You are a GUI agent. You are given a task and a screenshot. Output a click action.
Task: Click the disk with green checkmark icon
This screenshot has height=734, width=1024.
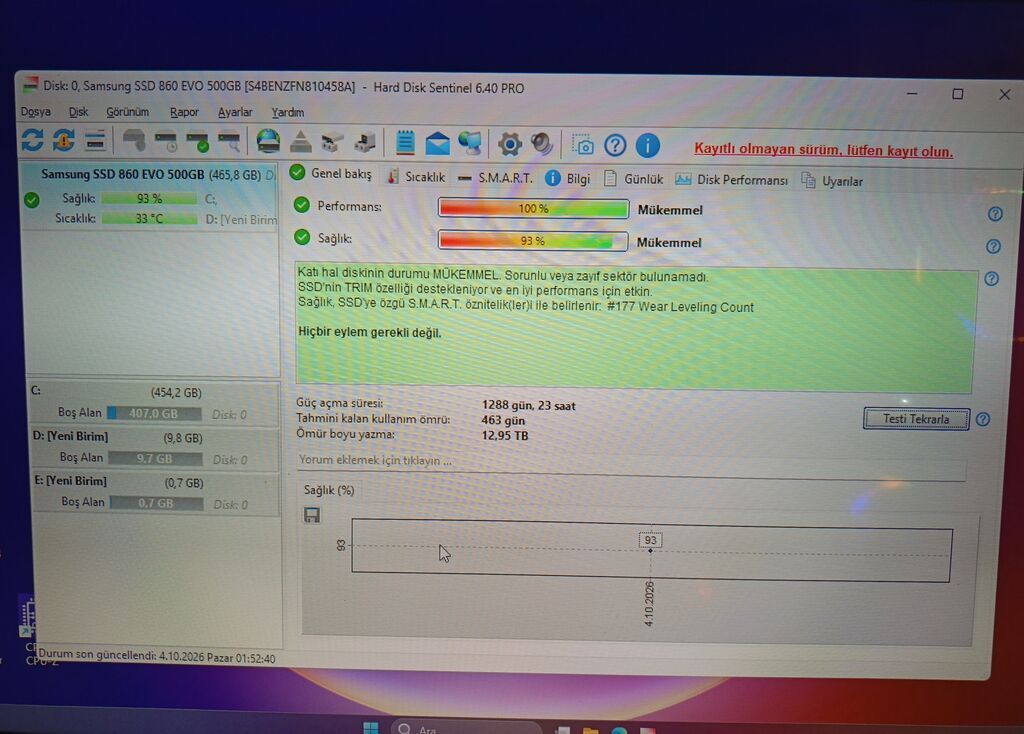[197, 141]
